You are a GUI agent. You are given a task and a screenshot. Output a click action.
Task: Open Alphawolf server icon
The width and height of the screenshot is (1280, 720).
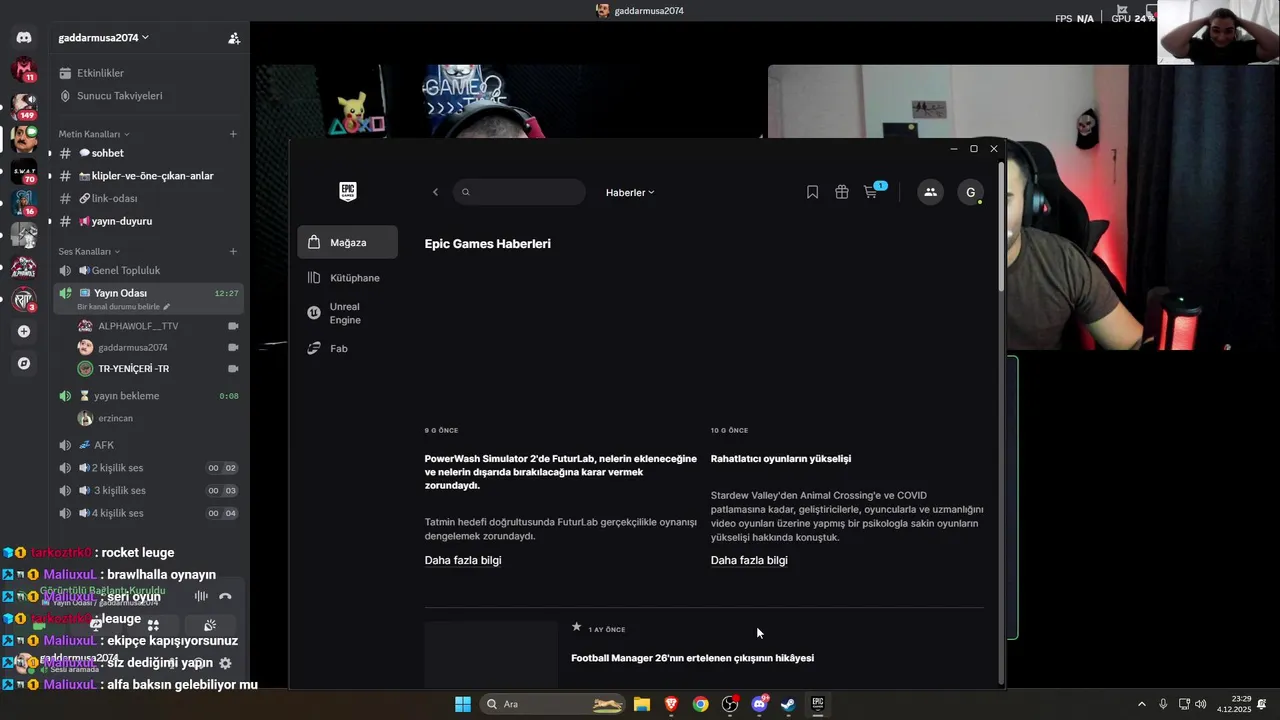(24, 267)
